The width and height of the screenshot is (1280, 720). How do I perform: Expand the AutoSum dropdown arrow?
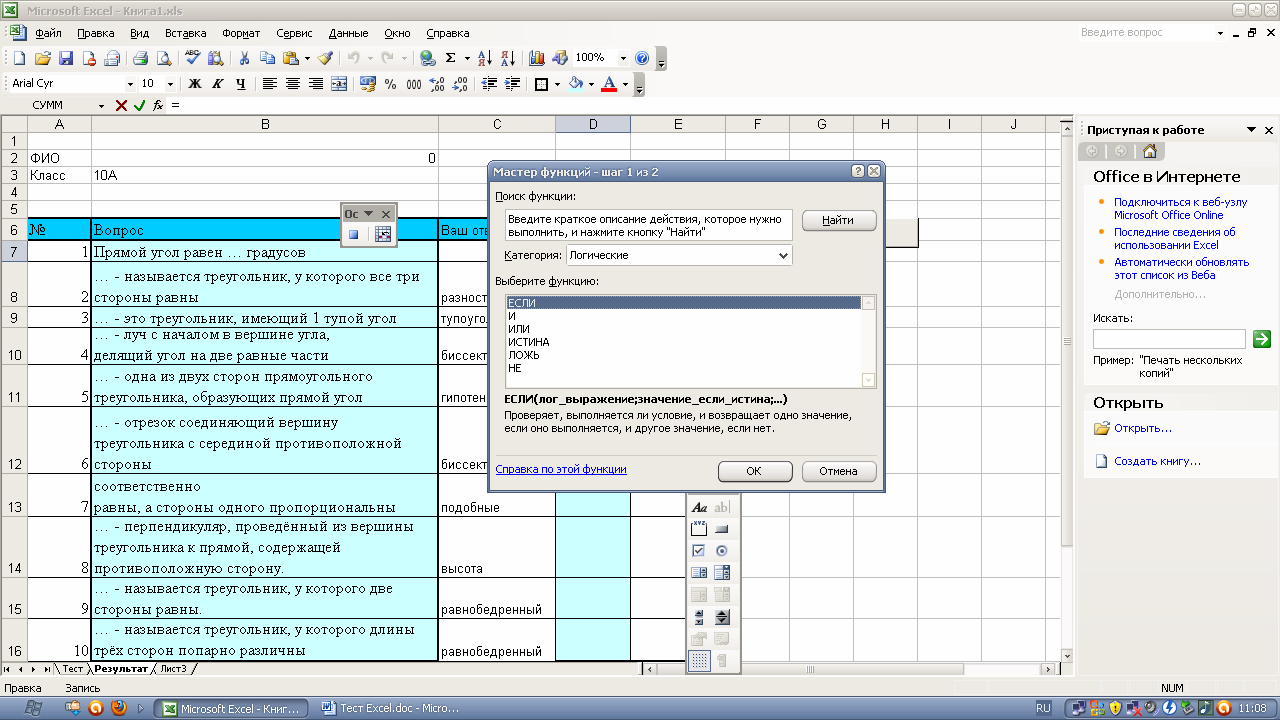coord(466,58)
